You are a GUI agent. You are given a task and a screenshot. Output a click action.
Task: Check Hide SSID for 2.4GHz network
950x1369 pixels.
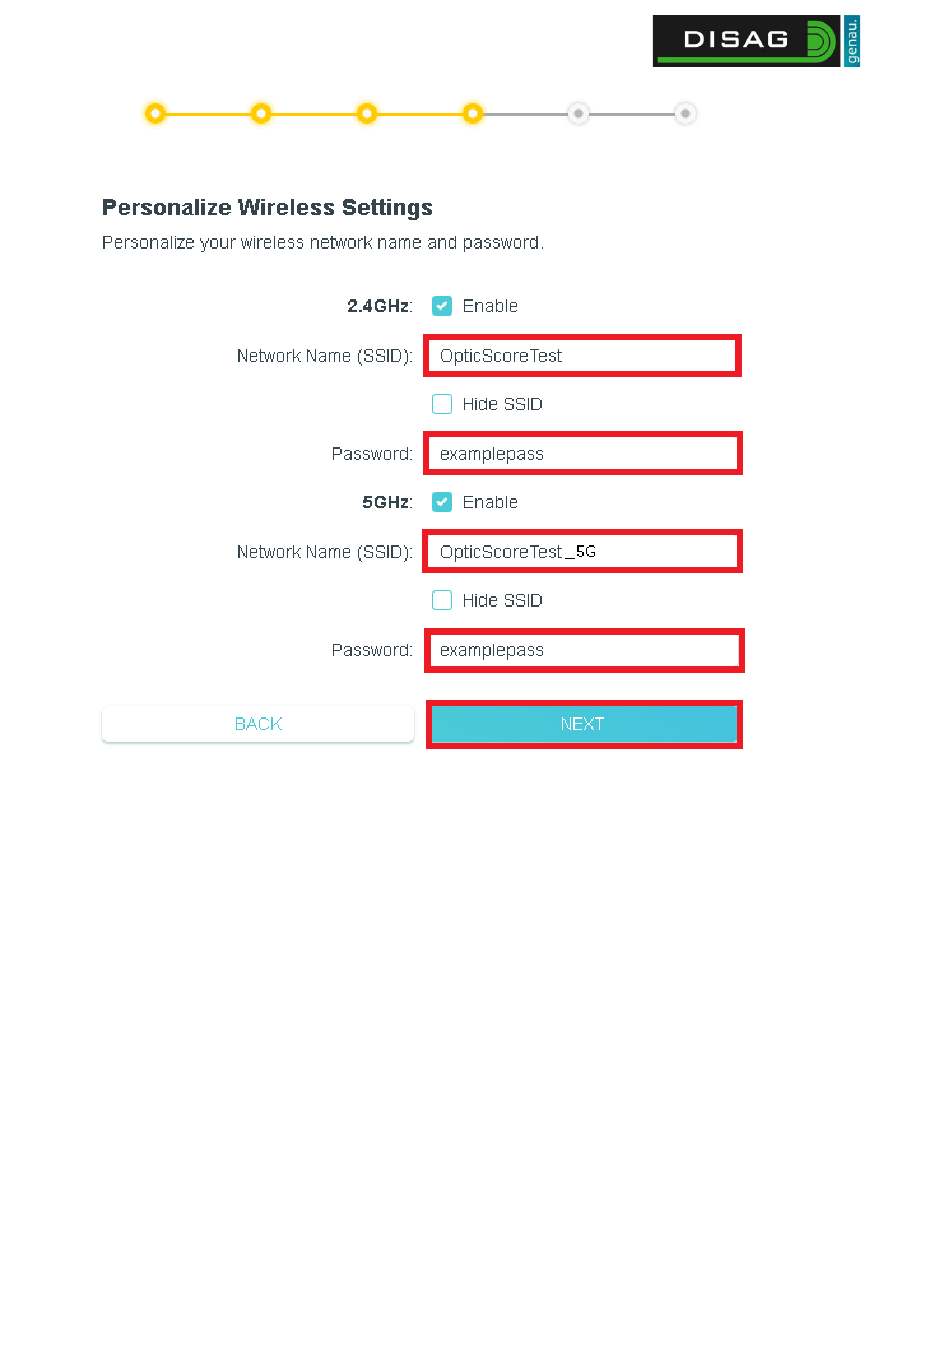pyautogui.click(x=442, y=404)
